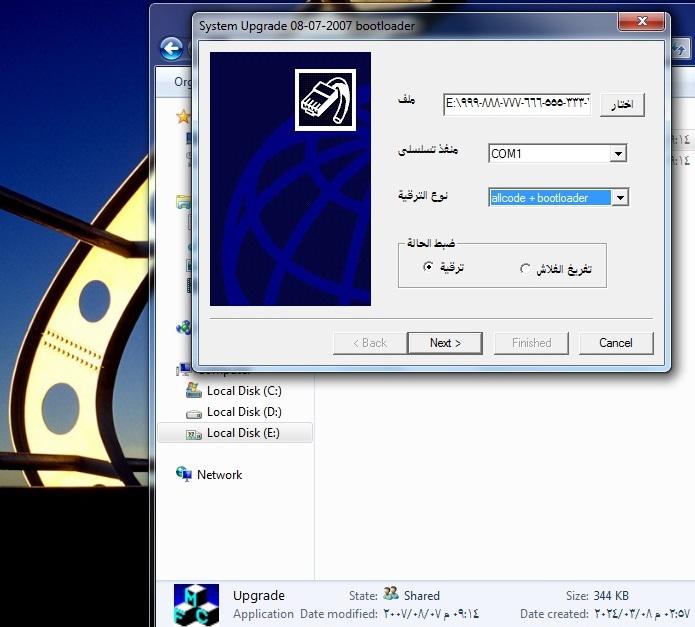Click the Network icon in sidebar

click(184, 474)
